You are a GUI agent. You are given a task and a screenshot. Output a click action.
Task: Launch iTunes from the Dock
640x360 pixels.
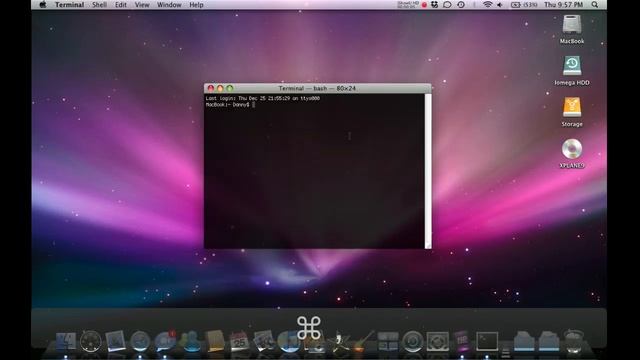289,342
